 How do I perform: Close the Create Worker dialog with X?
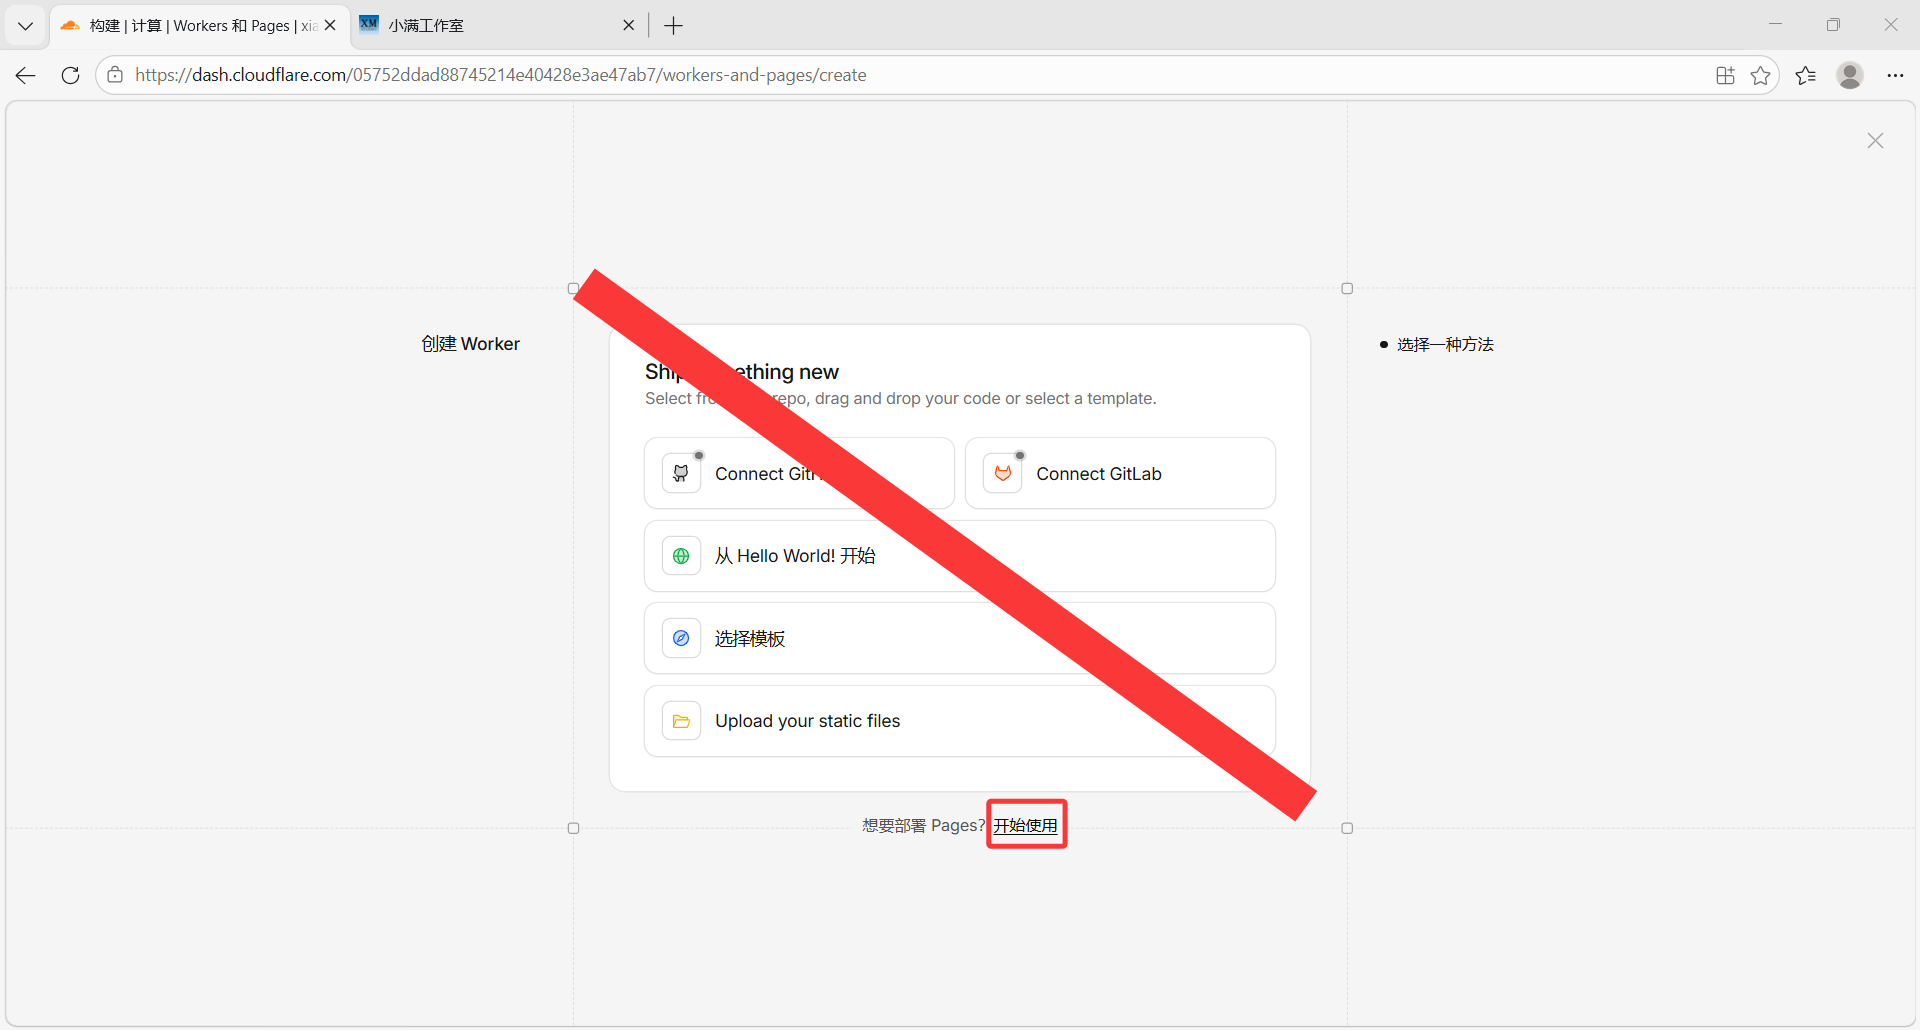(1875, 141)
